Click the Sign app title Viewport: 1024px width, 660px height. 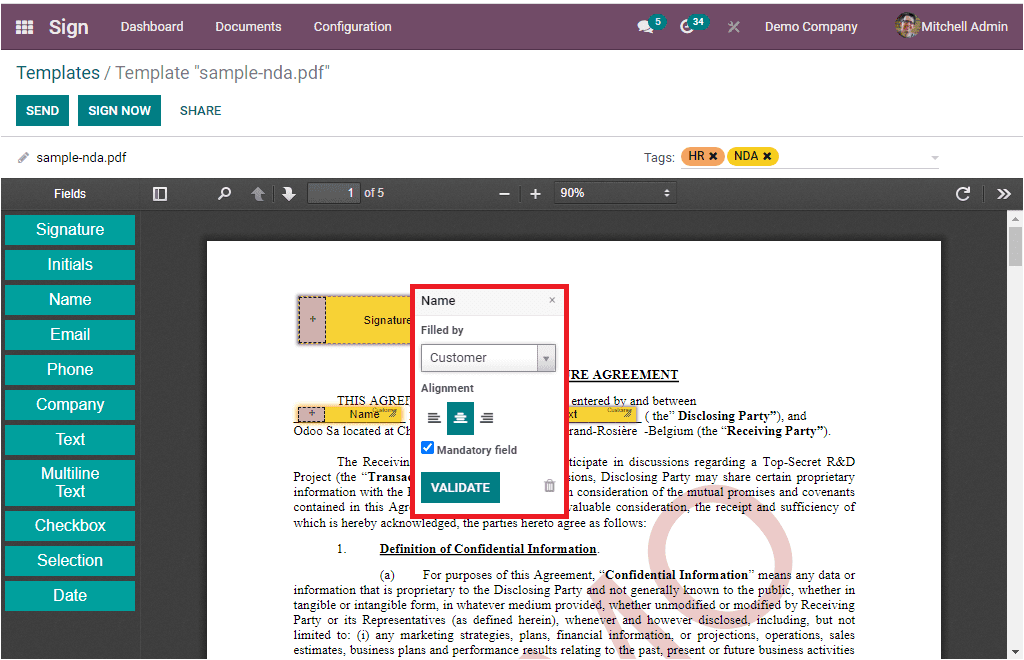[x=69, y=27]
